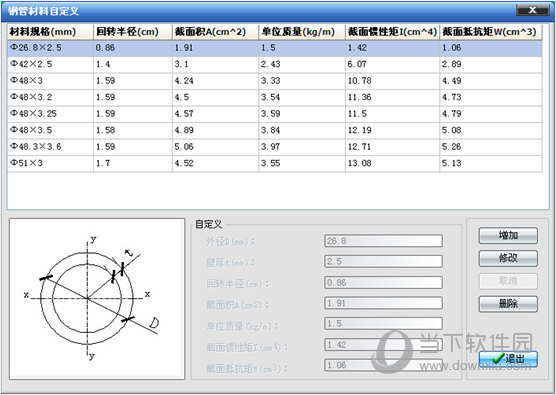Screen dimensions: 556x395
Task: Click the pipe cross-section diagram
Action: 97,299
